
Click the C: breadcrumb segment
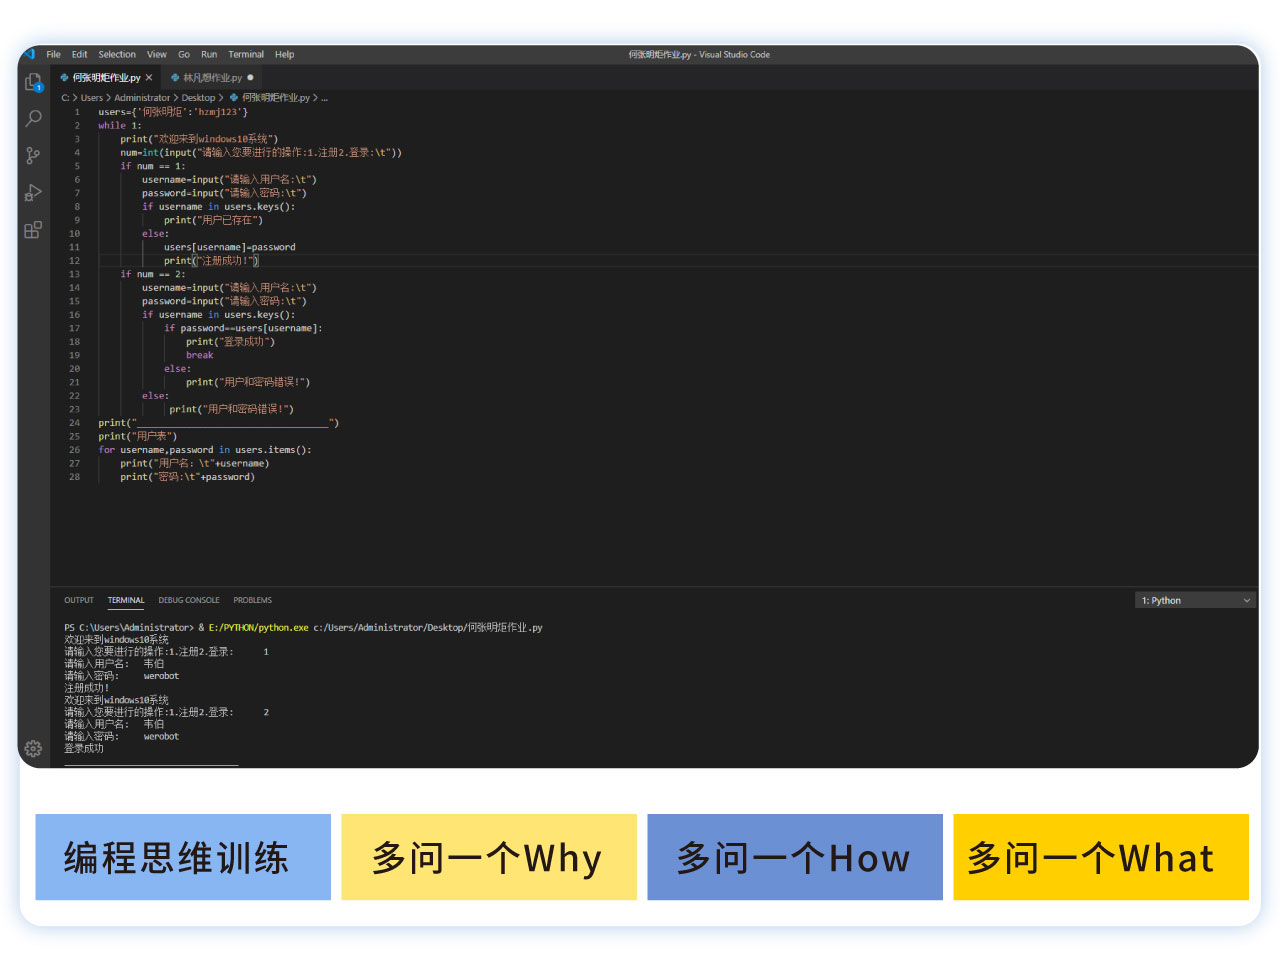point(65,98)
